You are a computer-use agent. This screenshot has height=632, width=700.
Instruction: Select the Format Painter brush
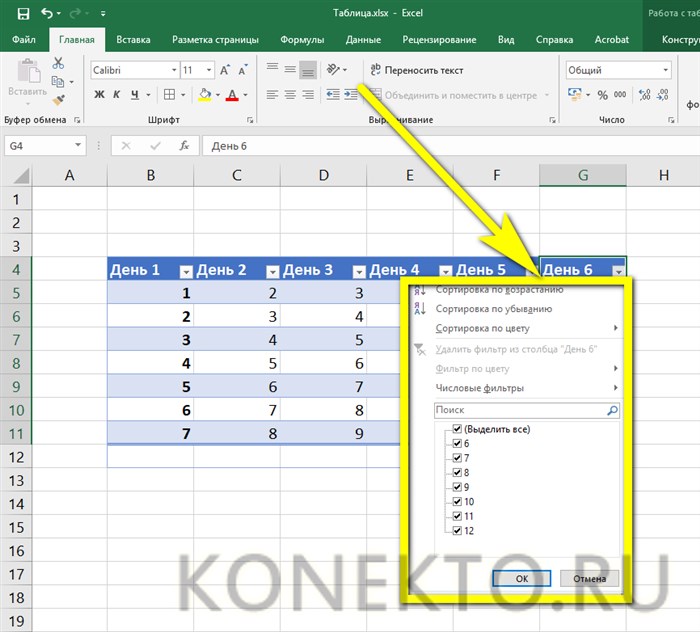click(58, 100)
